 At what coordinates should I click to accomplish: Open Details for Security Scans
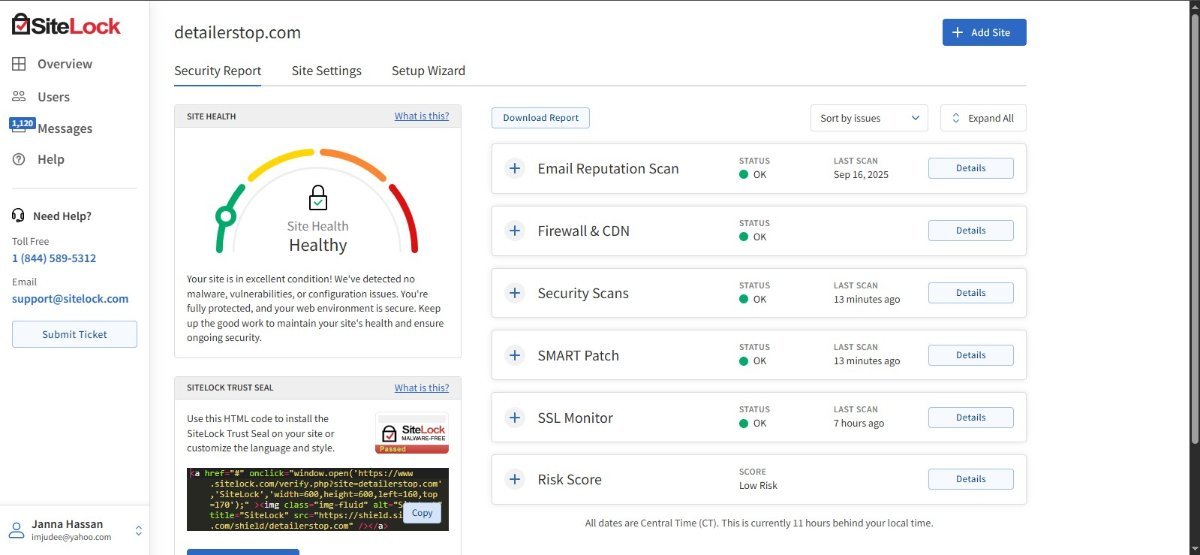pyautogui.click(x=970, y=293)
